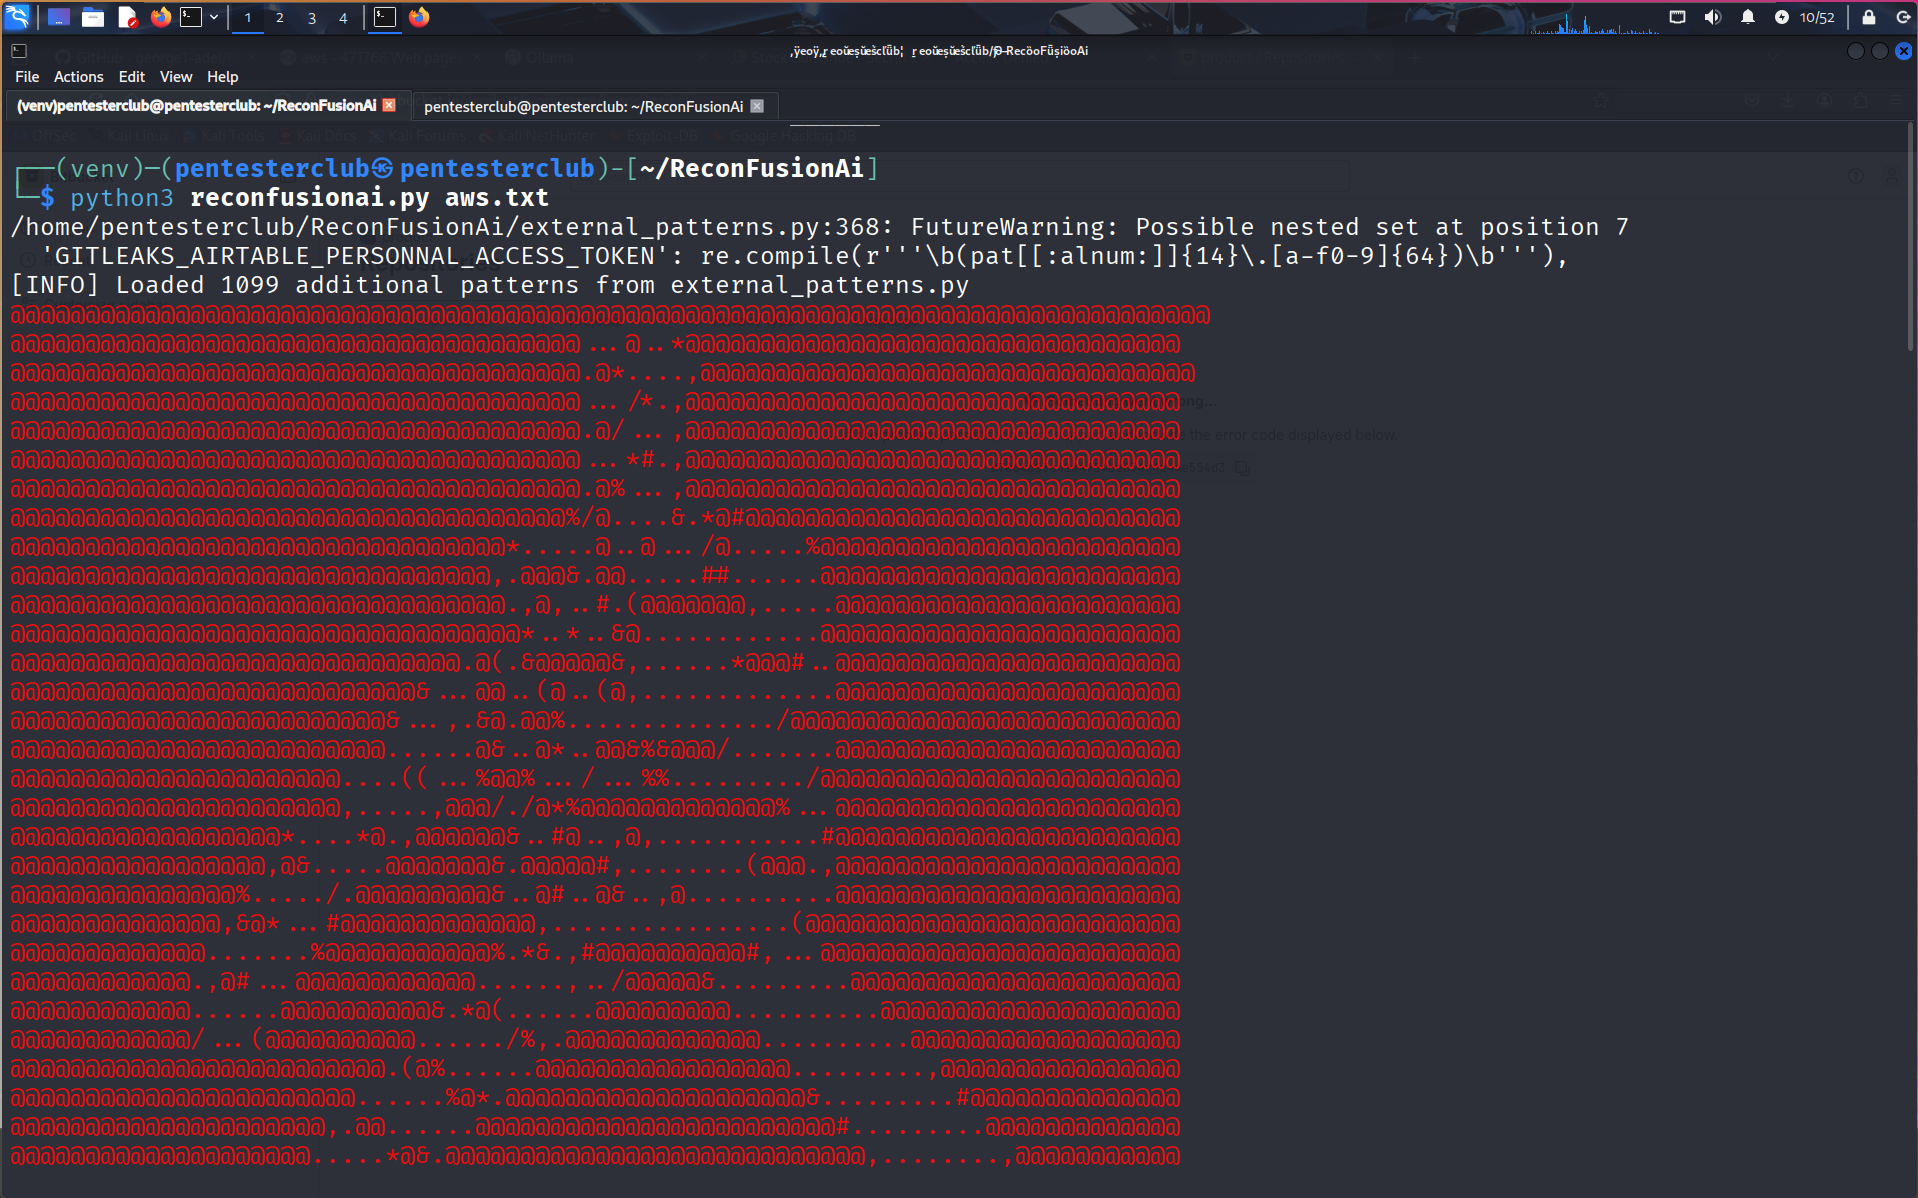This screenshot has height=1198, width=1918.
Task: Maximize the terminal window
Action: pos(1880,51)
